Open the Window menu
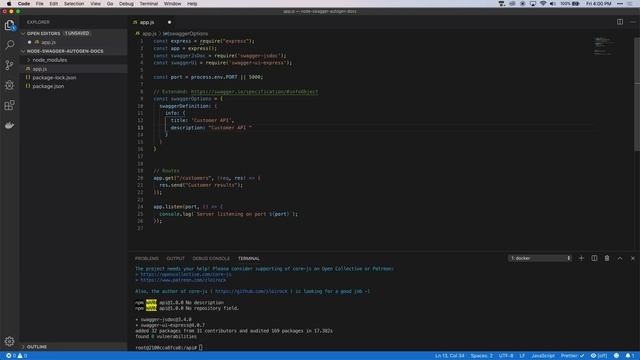The height and width of the screenshot is (360, 640). [172, 4]
